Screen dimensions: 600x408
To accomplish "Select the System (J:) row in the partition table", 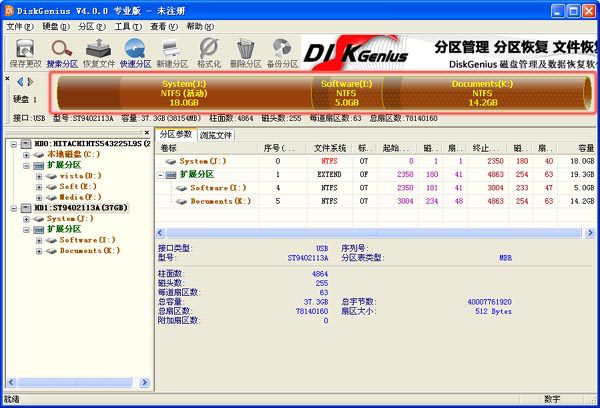I will (x=203, y=161).
